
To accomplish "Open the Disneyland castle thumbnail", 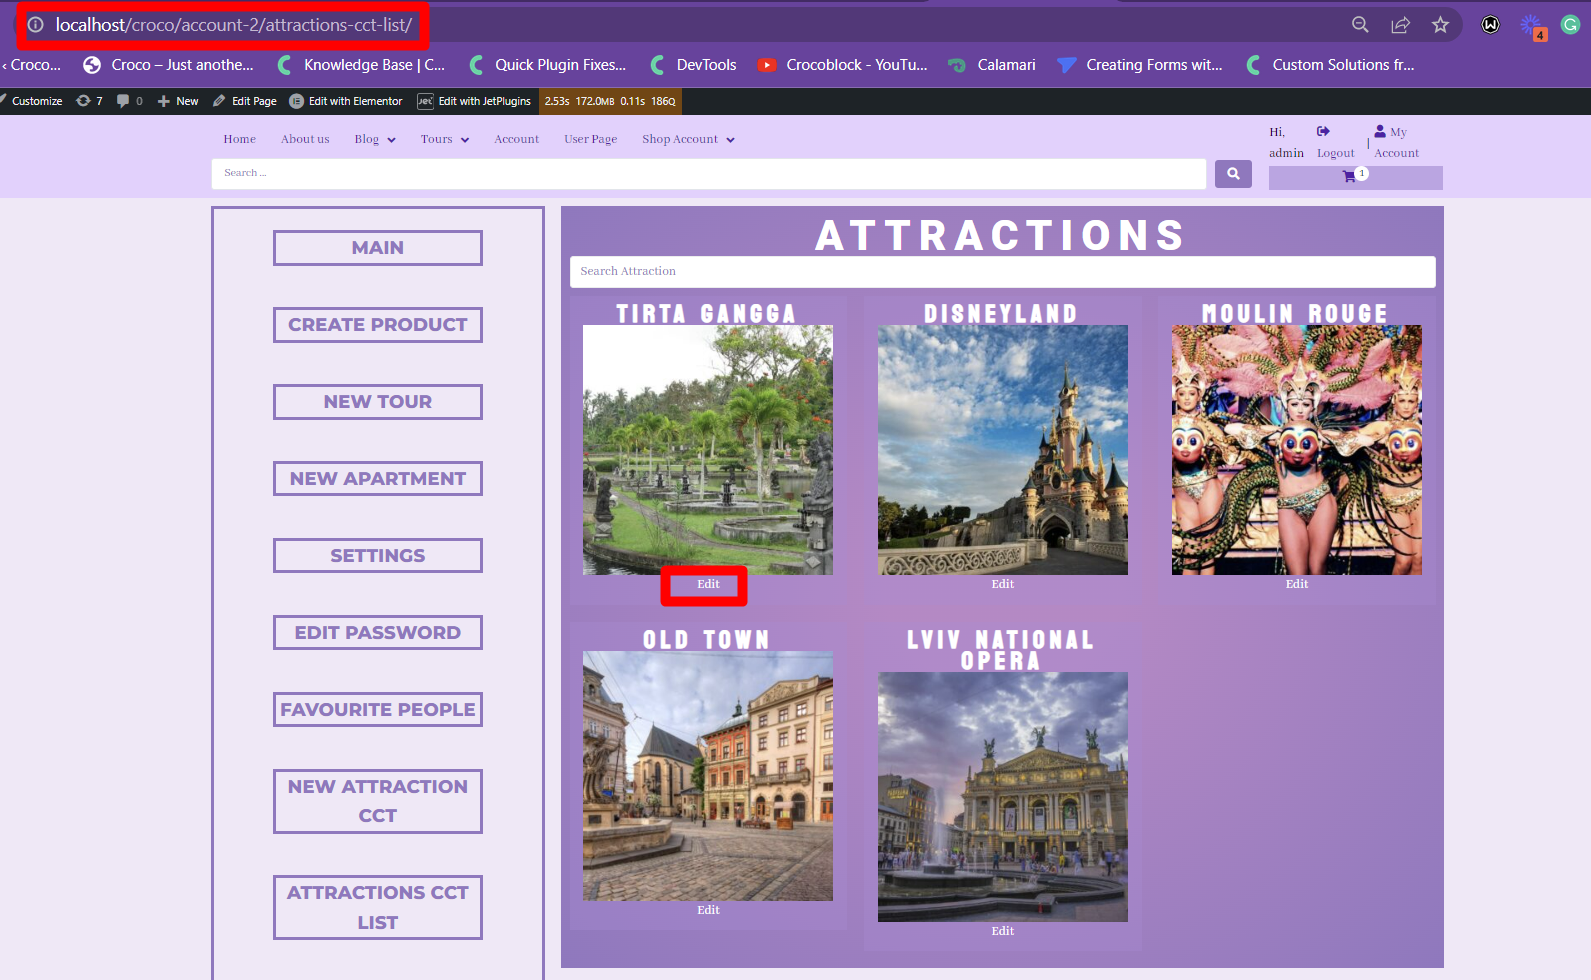I will click(1002, 450).
